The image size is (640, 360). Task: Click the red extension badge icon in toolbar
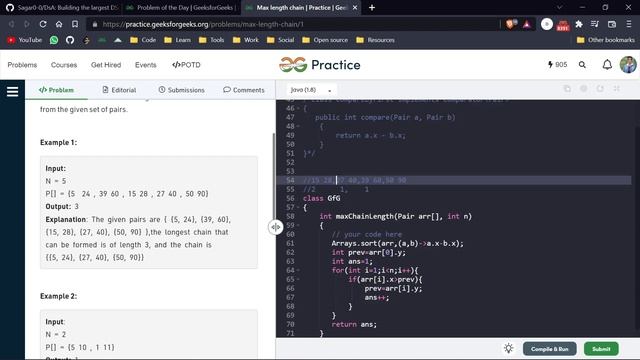point(563,25)
